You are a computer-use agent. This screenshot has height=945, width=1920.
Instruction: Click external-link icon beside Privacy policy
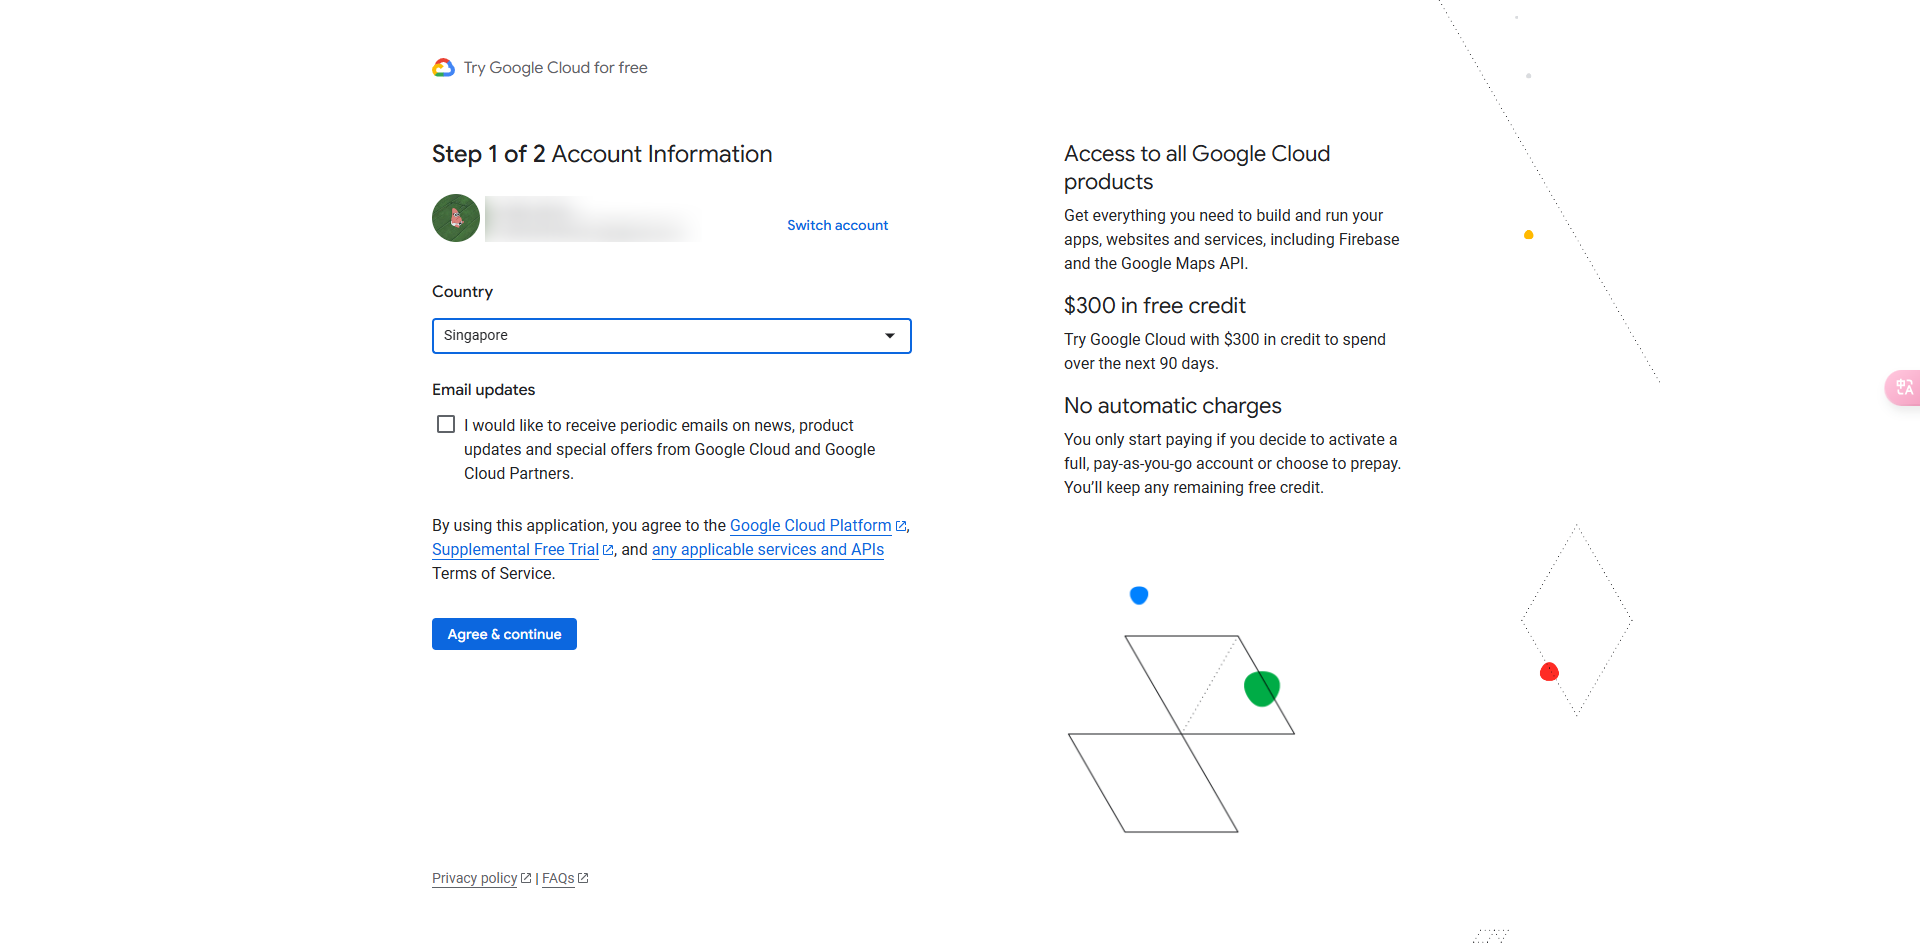(x=526, y=878)
